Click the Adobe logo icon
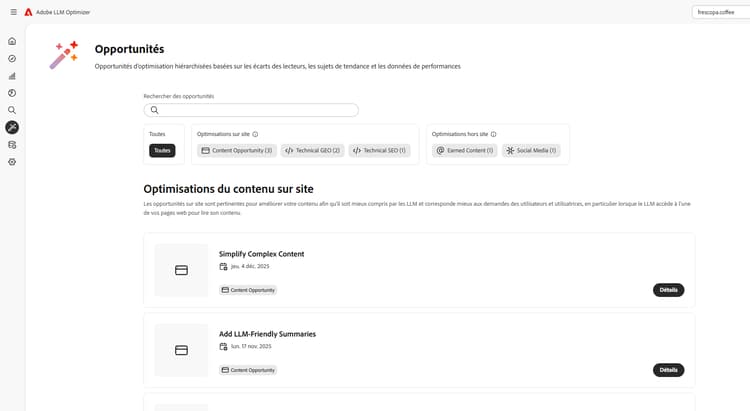Image resolution: width=750 pixels, height=411 pixels. point(28,12)
